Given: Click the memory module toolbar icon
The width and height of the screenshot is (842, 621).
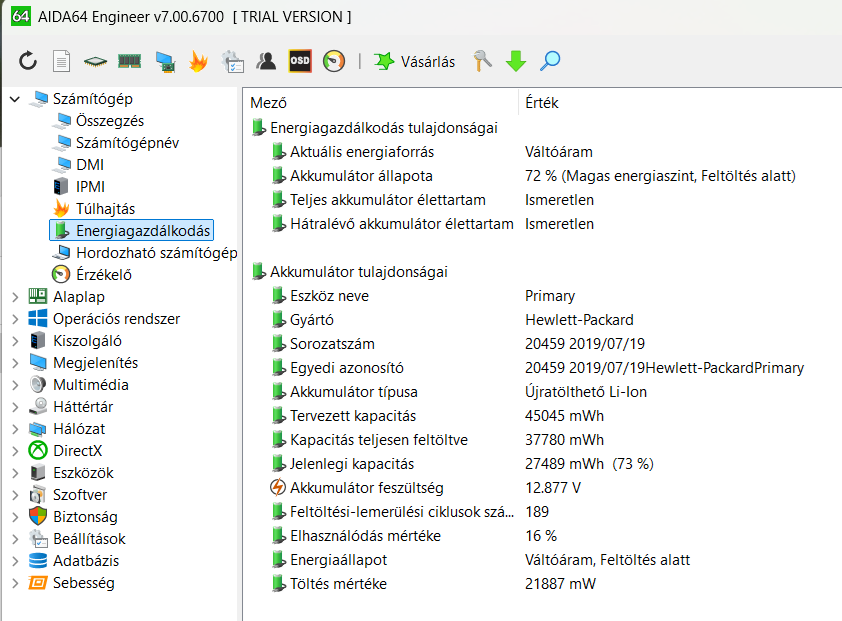Looking at the screenshot, I should (129, 61).
